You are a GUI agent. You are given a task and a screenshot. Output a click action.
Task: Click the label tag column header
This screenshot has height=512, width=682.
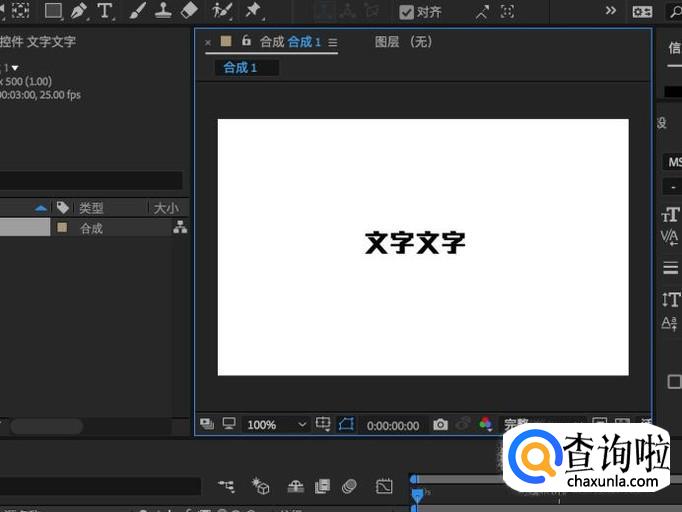[x=63, y=207]
